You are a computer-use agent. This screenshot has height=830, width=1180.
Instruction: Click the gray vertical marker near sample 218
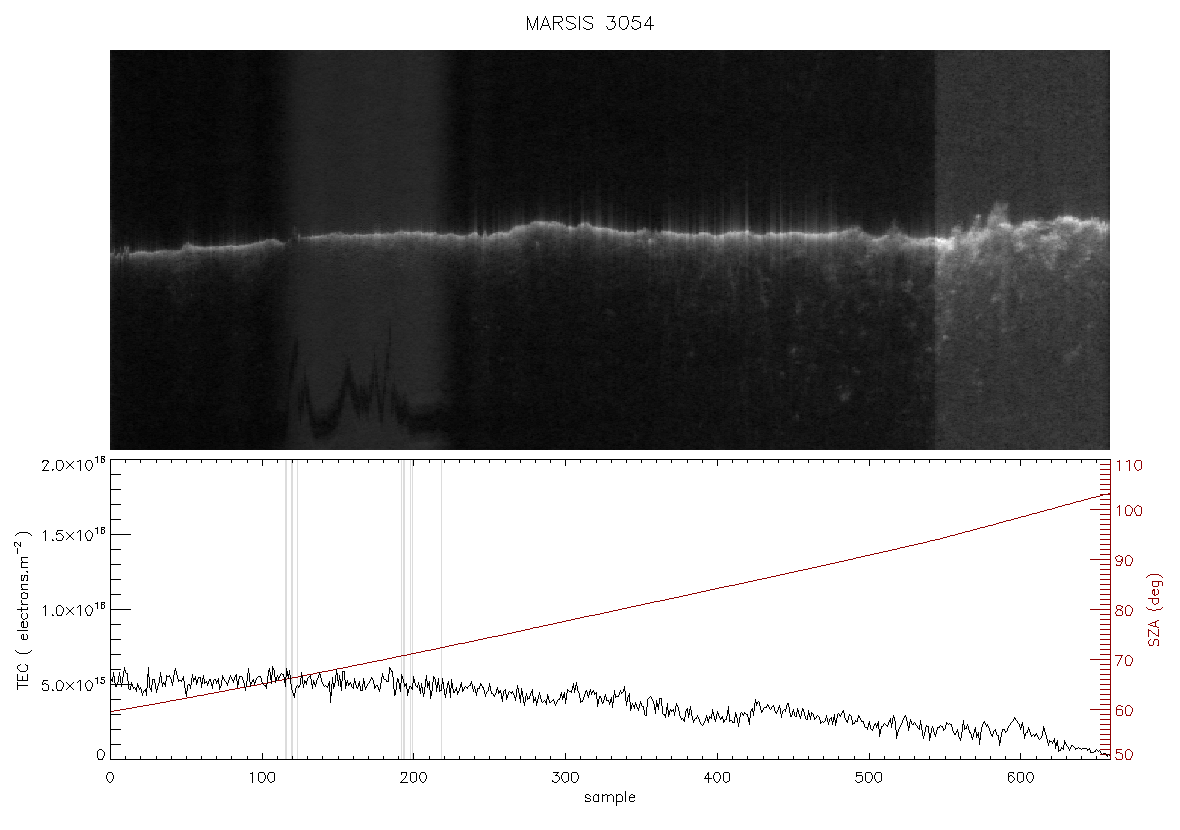[x=441, y=610]
